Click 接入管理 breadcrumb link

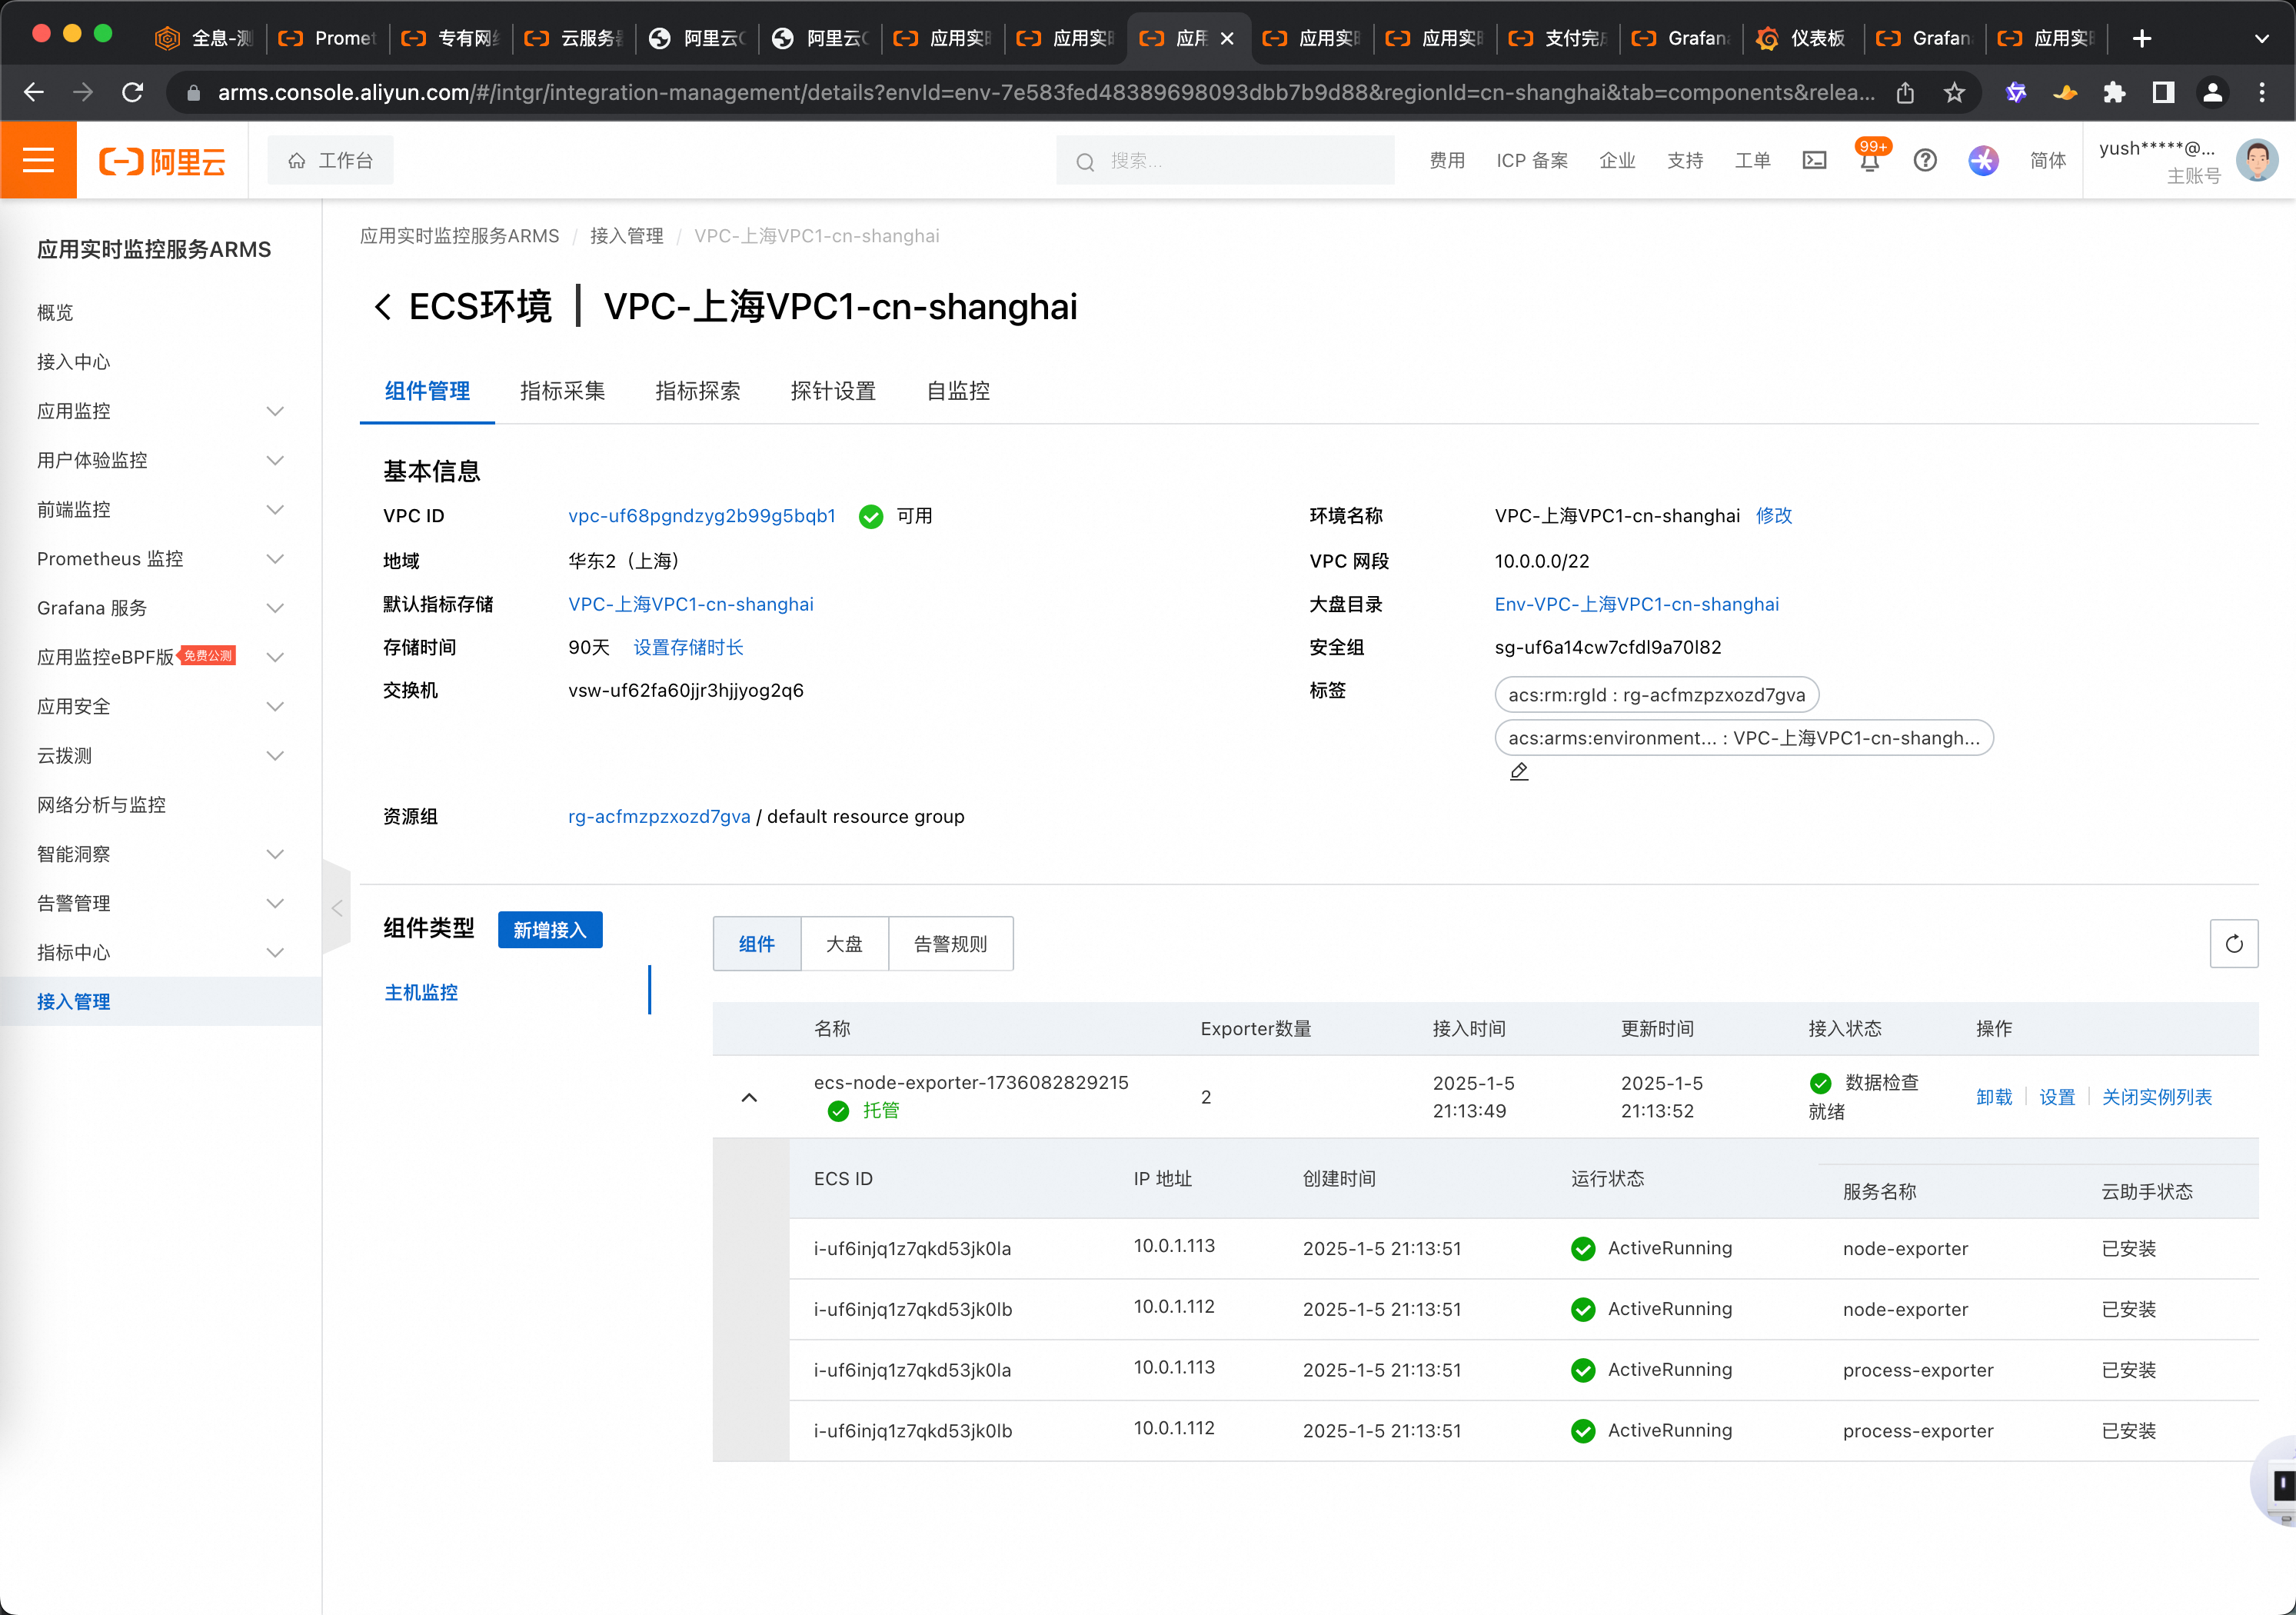tap(626, 236)
